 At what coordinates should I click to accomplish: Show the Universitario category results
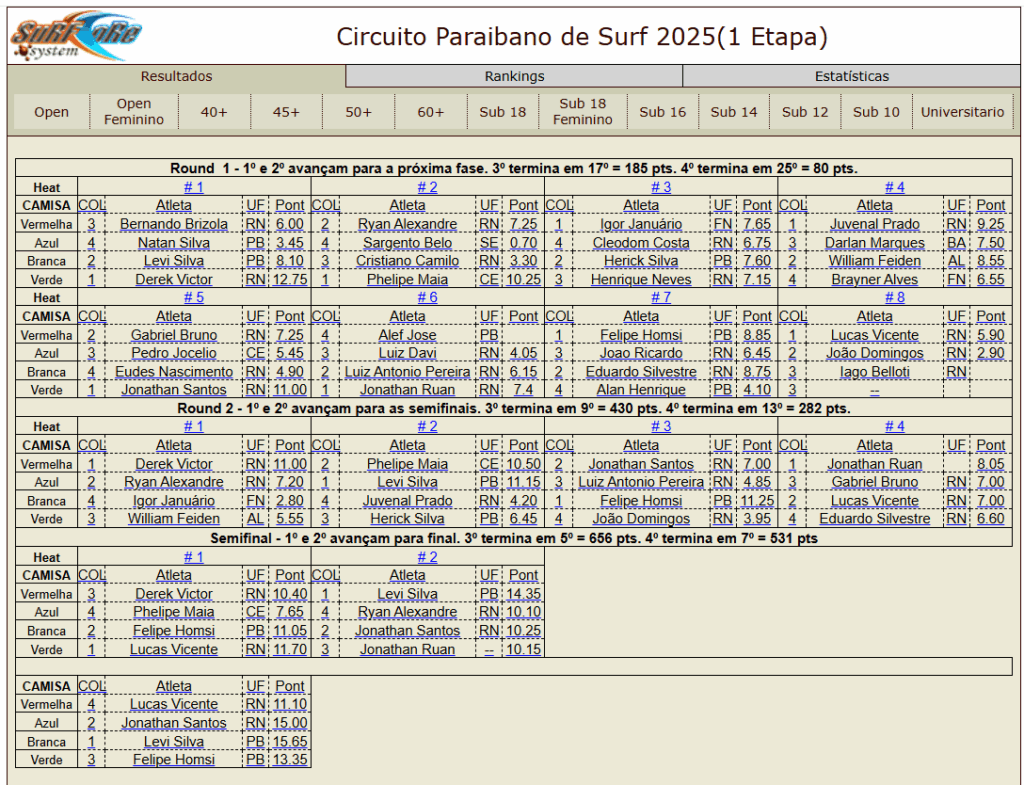962,112
